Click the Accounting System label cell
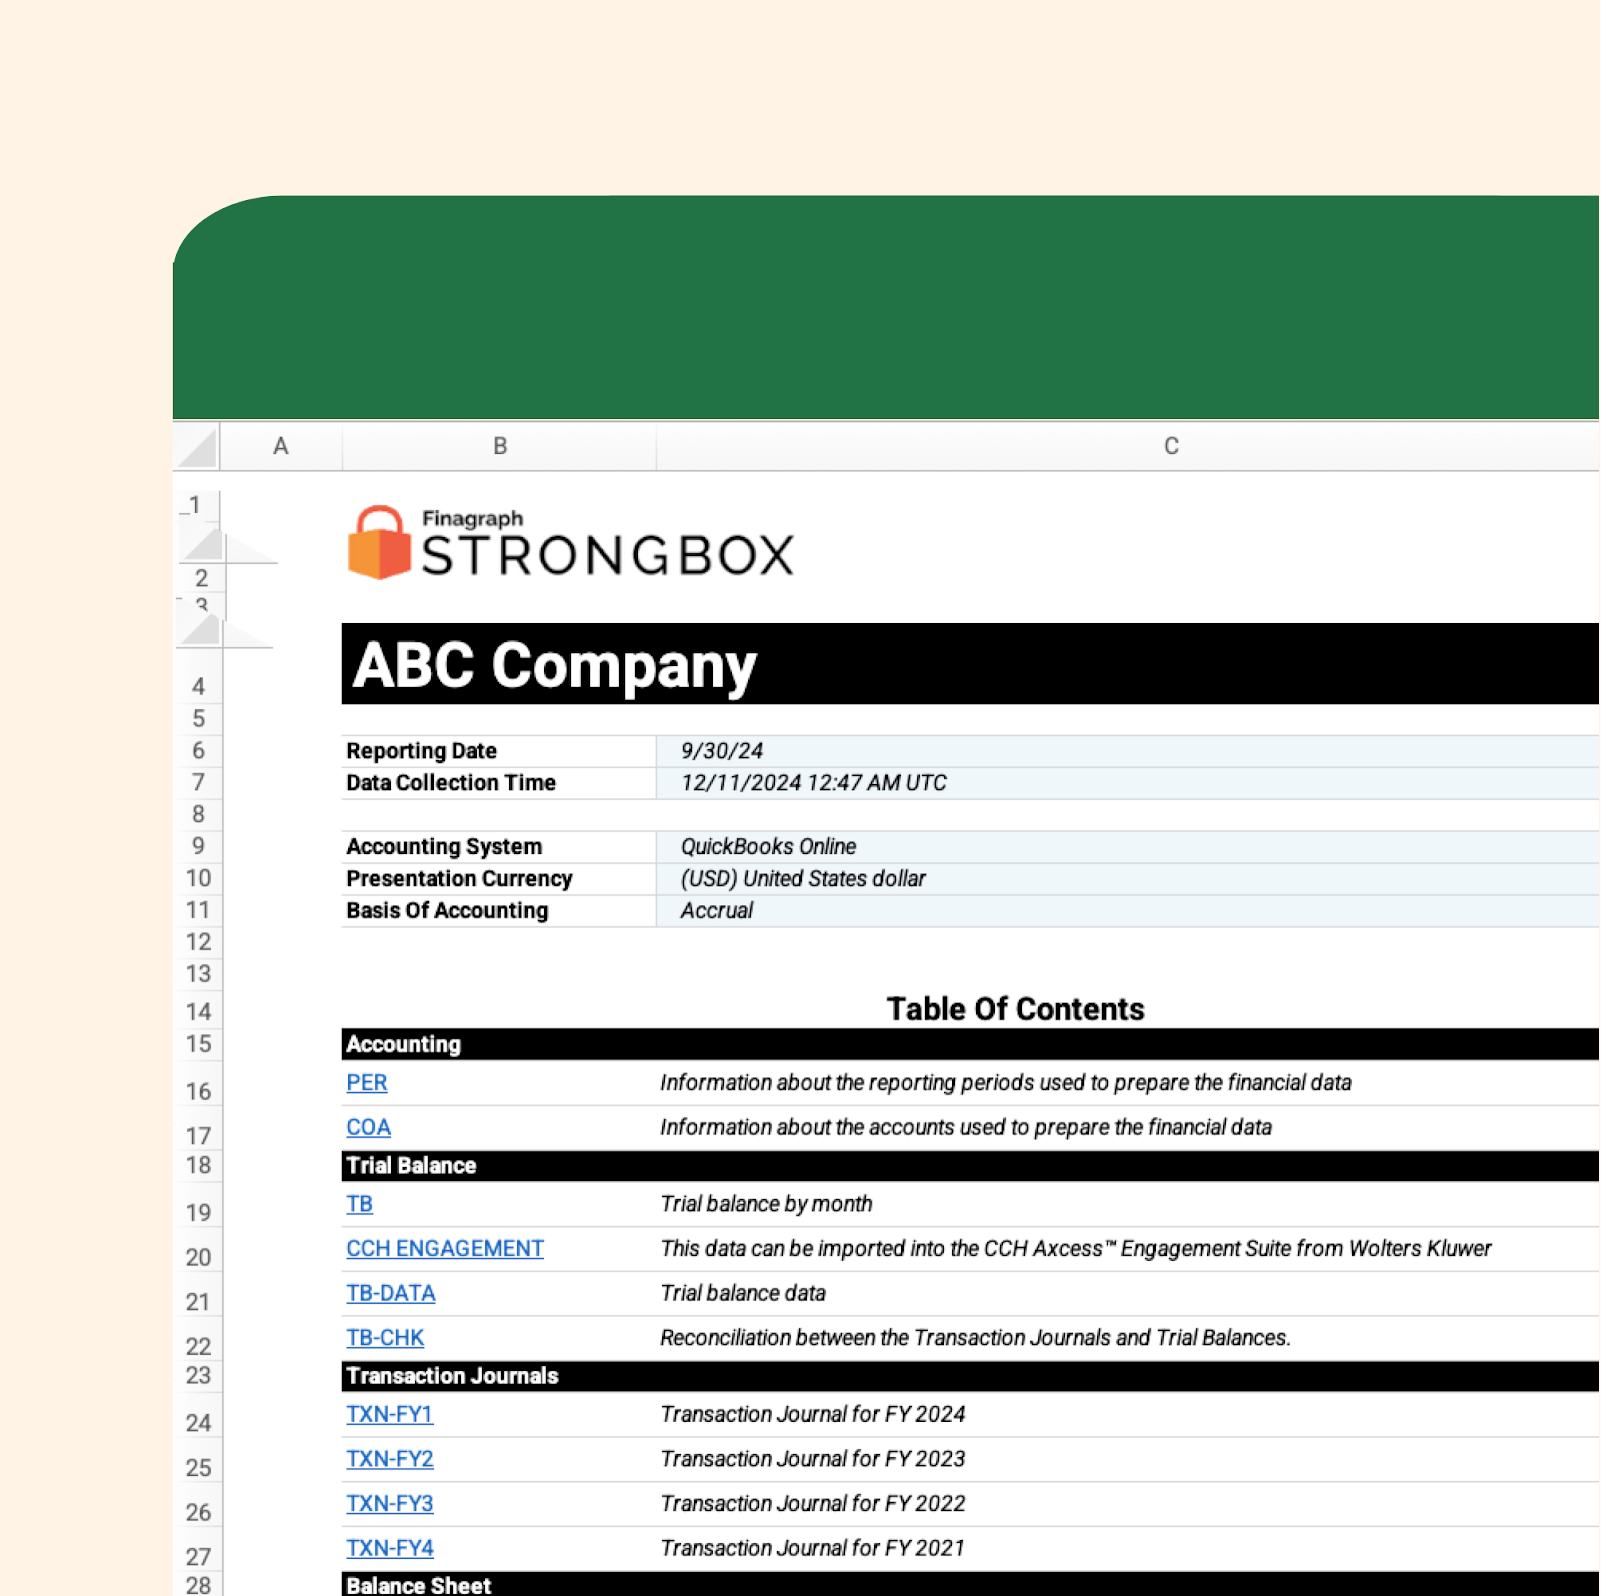This screenshot has height=1596, width=1601. click(499, 847)
